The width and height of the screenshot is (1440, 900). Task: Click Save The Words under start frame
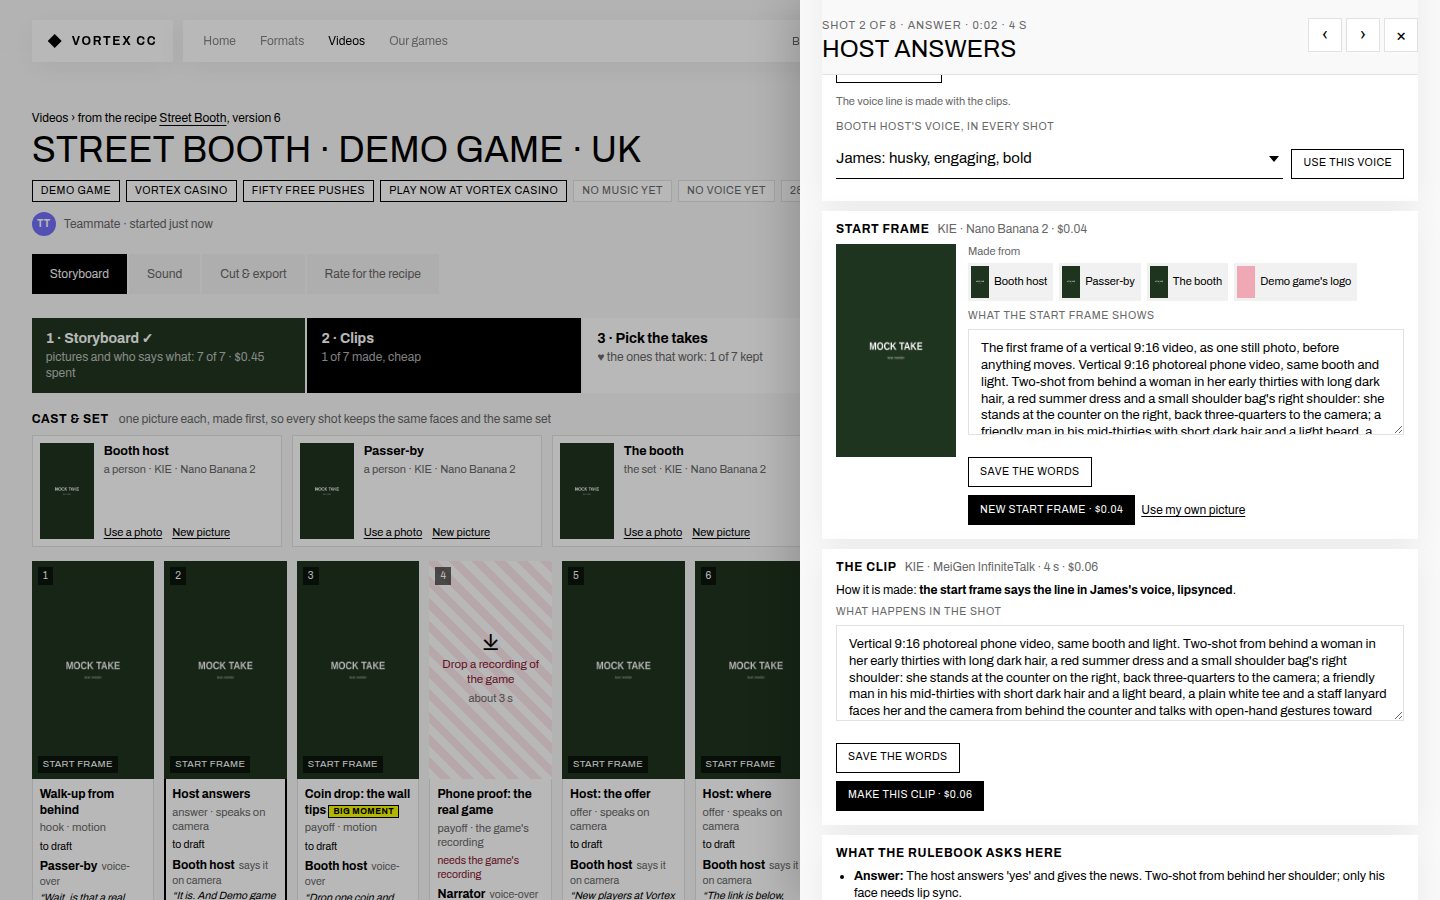[x=1029, y=472]
